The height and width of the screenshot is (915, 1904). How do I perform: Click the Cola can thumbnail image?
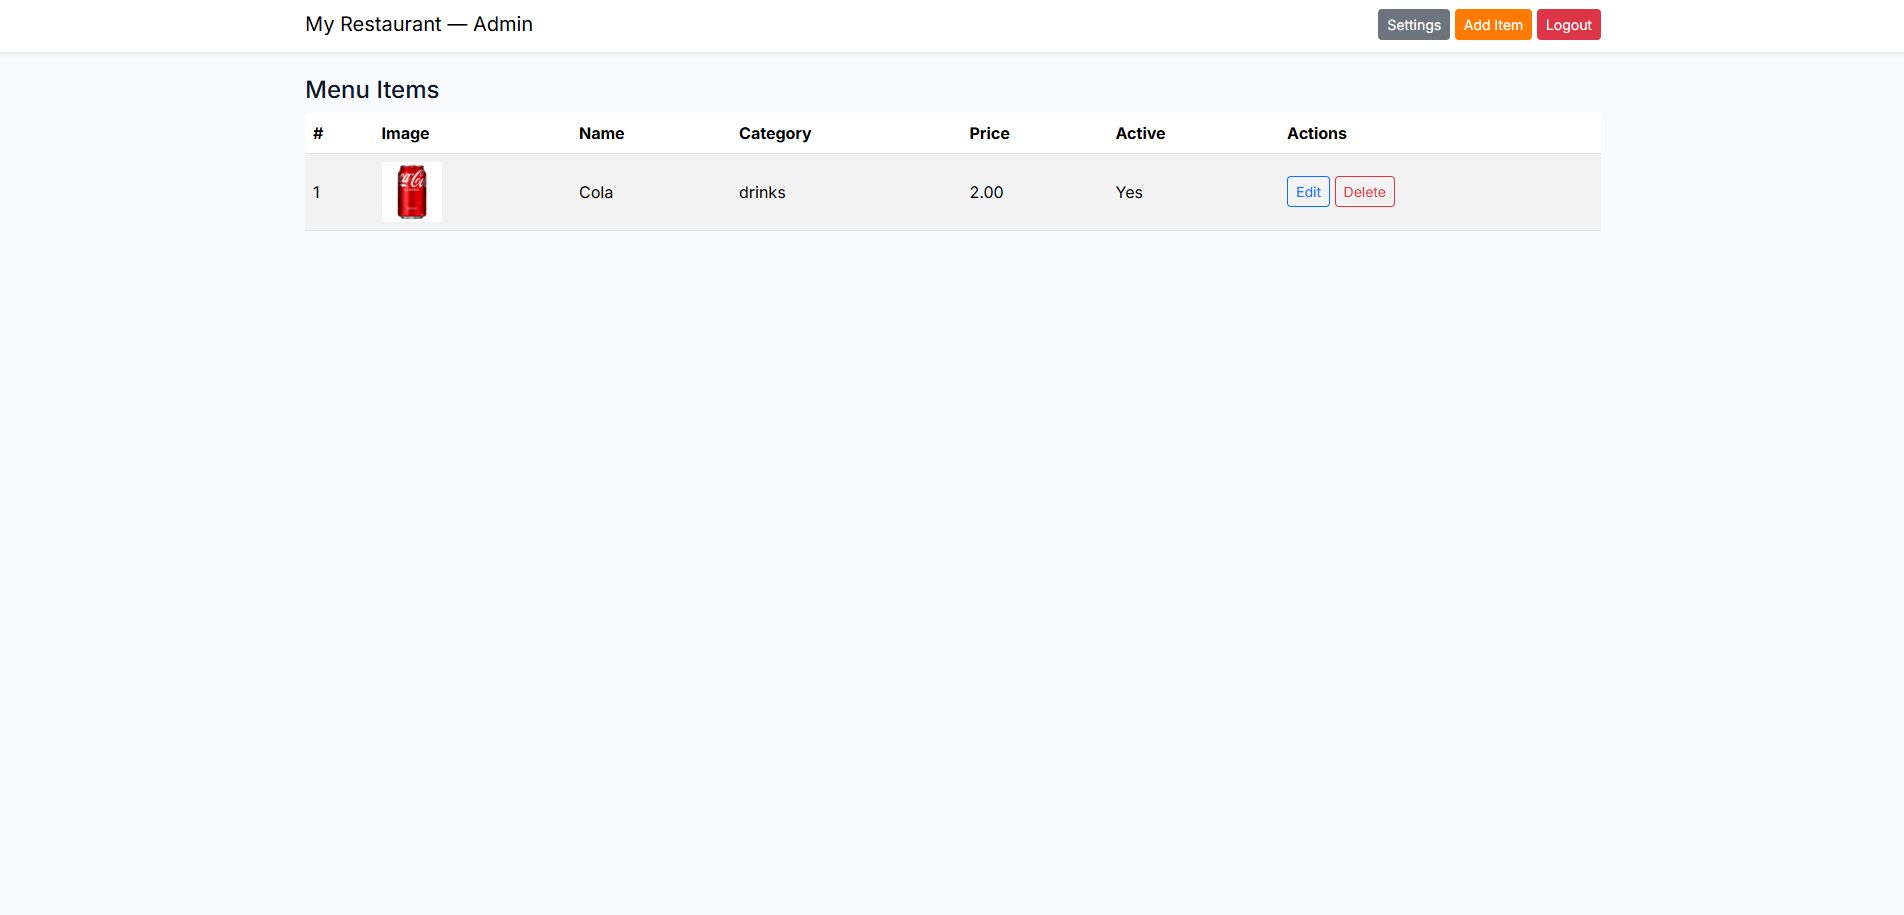[x=412, y=192]
